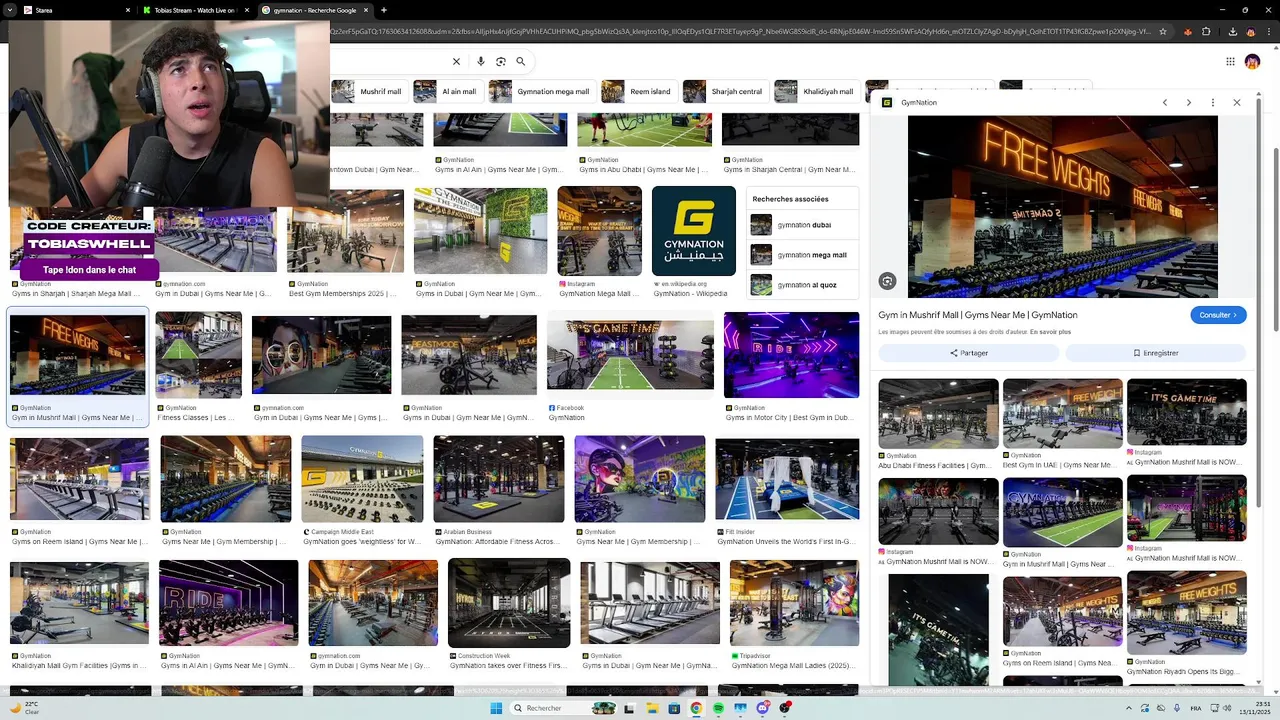The image size is (1280, 720).
Task: Filter results by Sharjah central chip
Action: [x=726, y=91]
